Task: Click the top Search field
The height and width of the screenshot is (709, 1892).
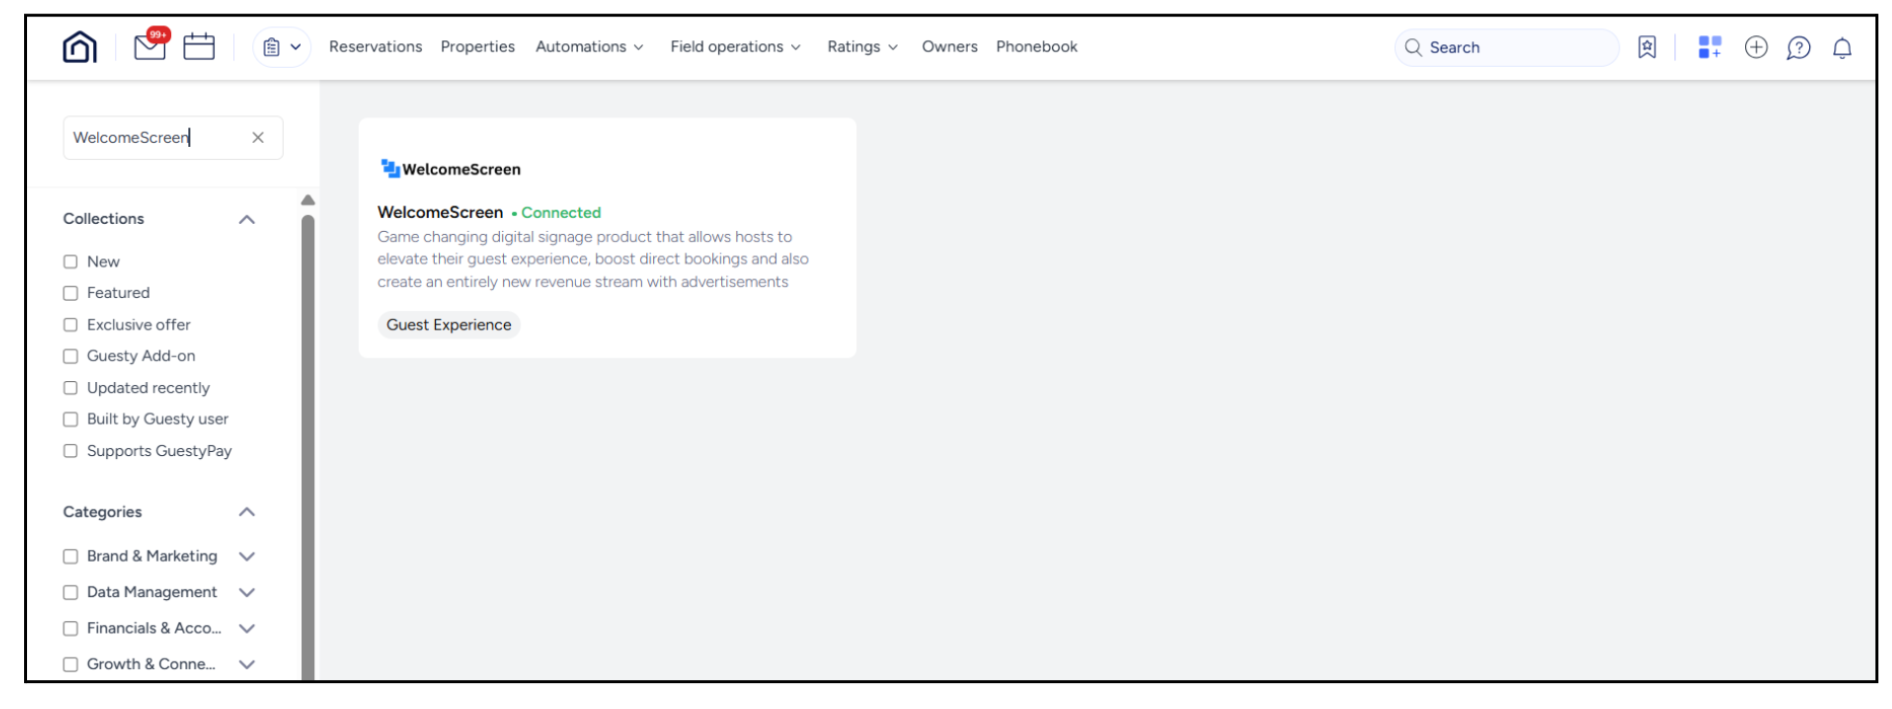Action: [x=1507, y=47]
